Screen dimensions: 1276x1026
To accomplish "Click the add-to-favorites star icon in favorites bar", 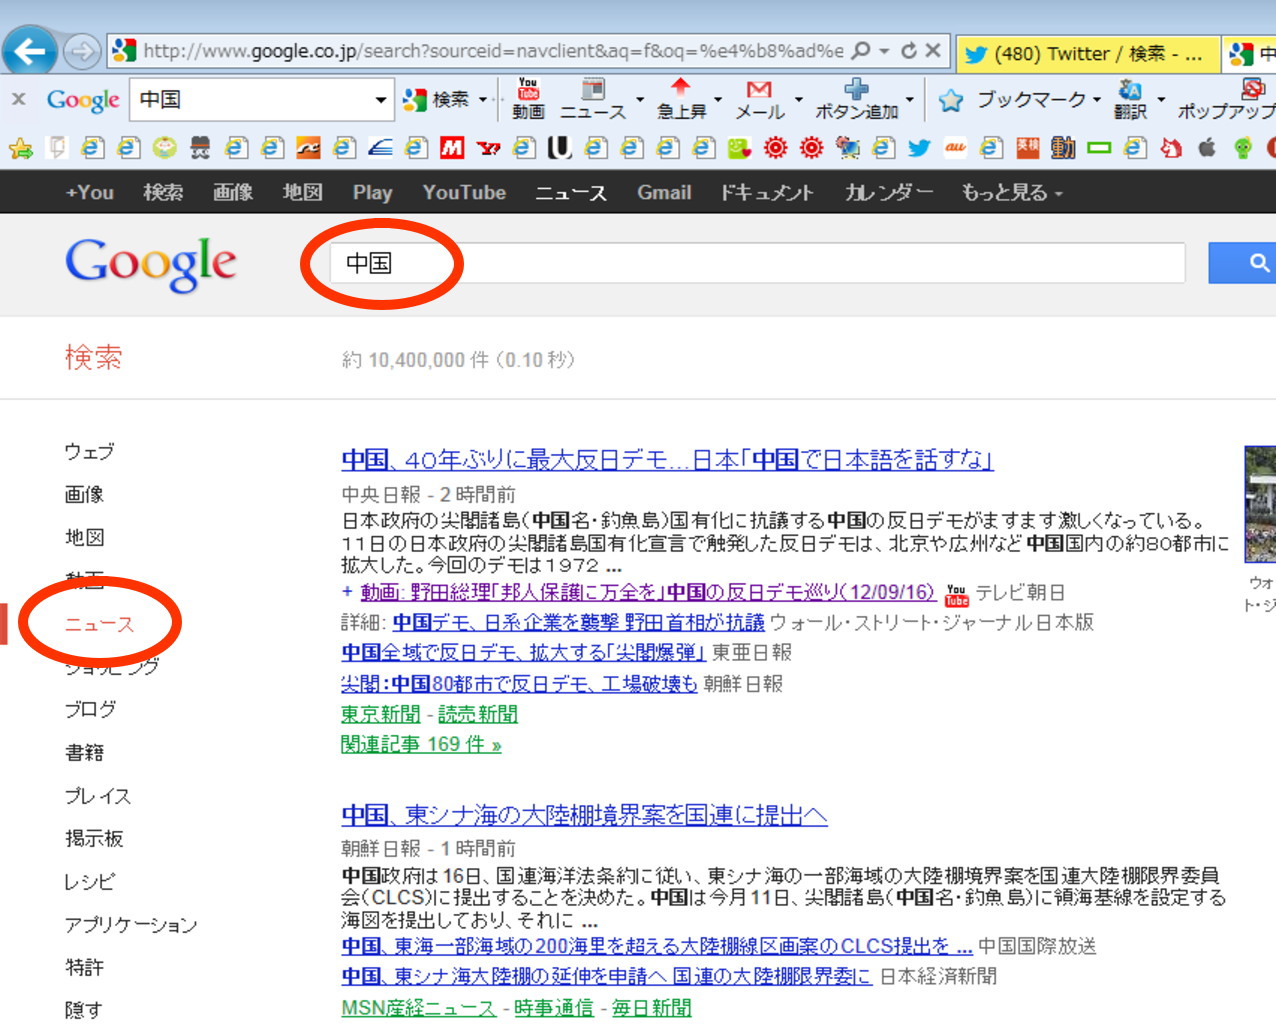I will [x=21, y=149].
